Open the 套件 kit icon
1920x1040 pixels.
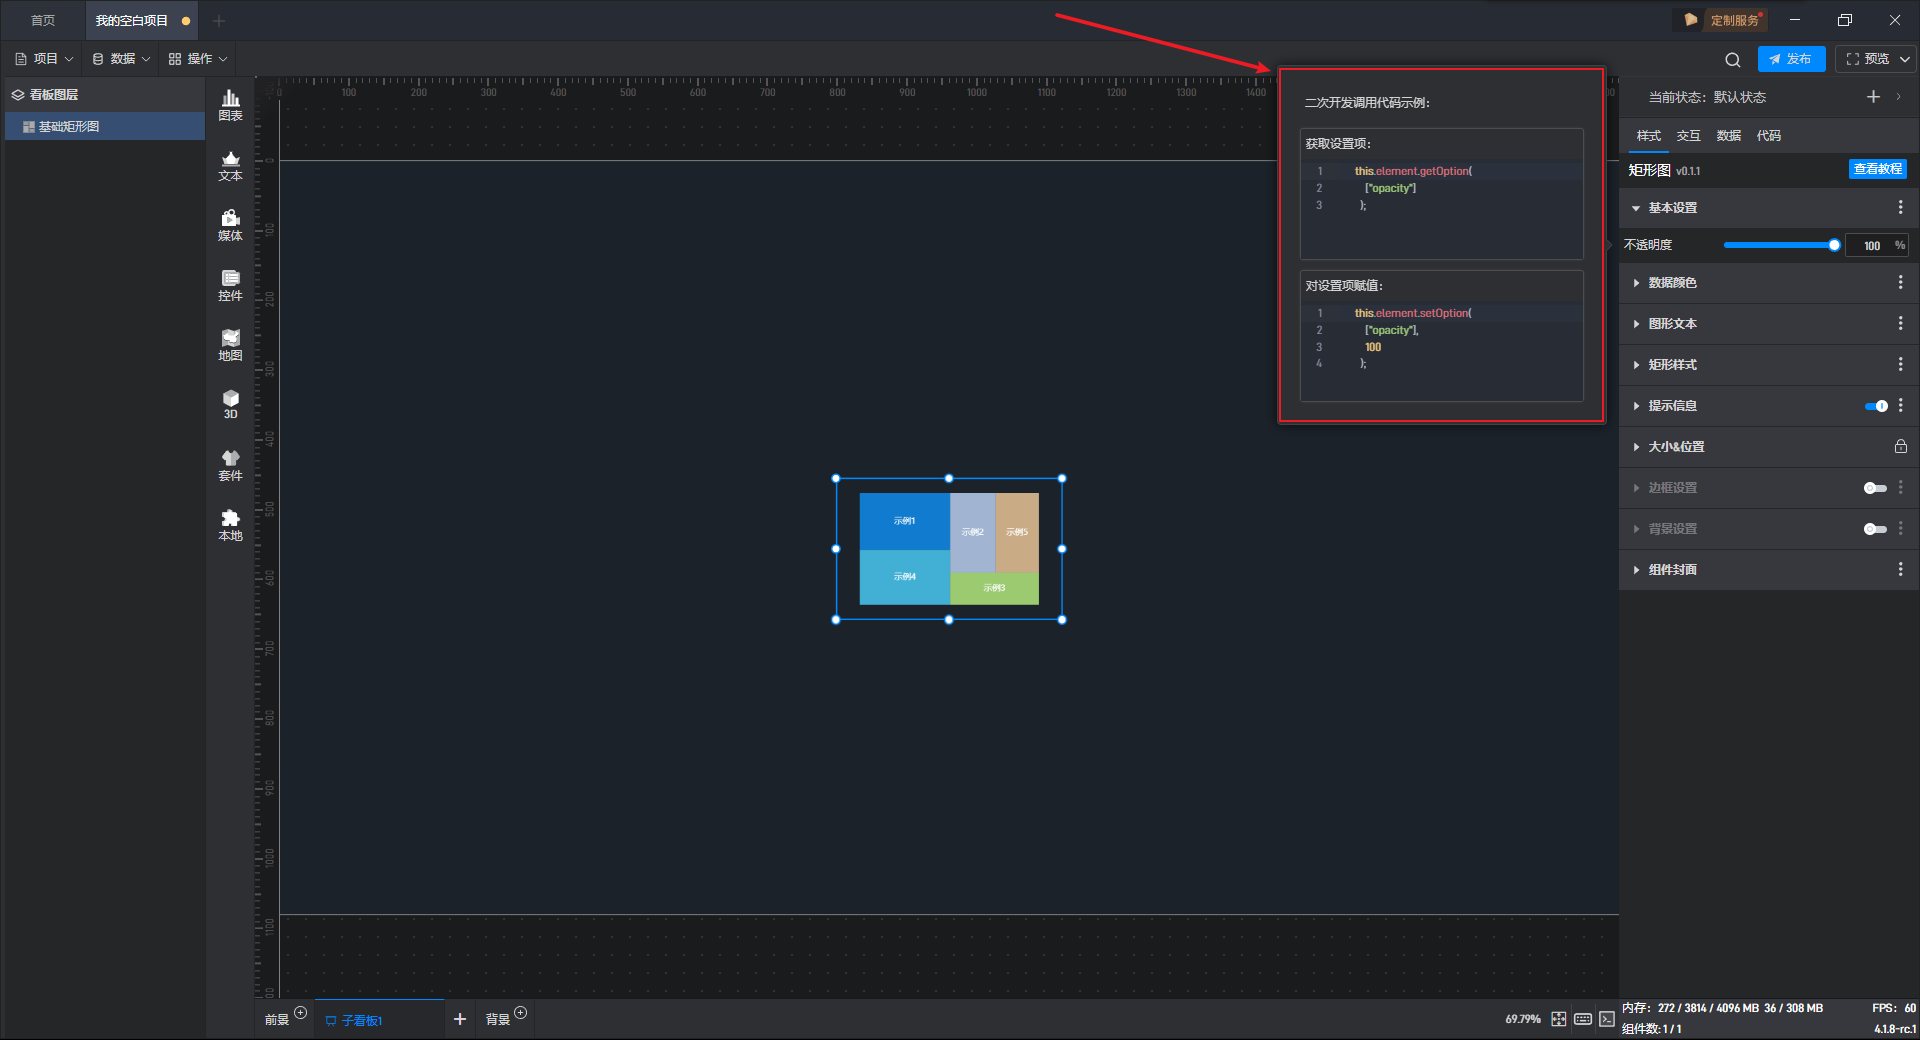pyautogui.click(x=230, y=465)
